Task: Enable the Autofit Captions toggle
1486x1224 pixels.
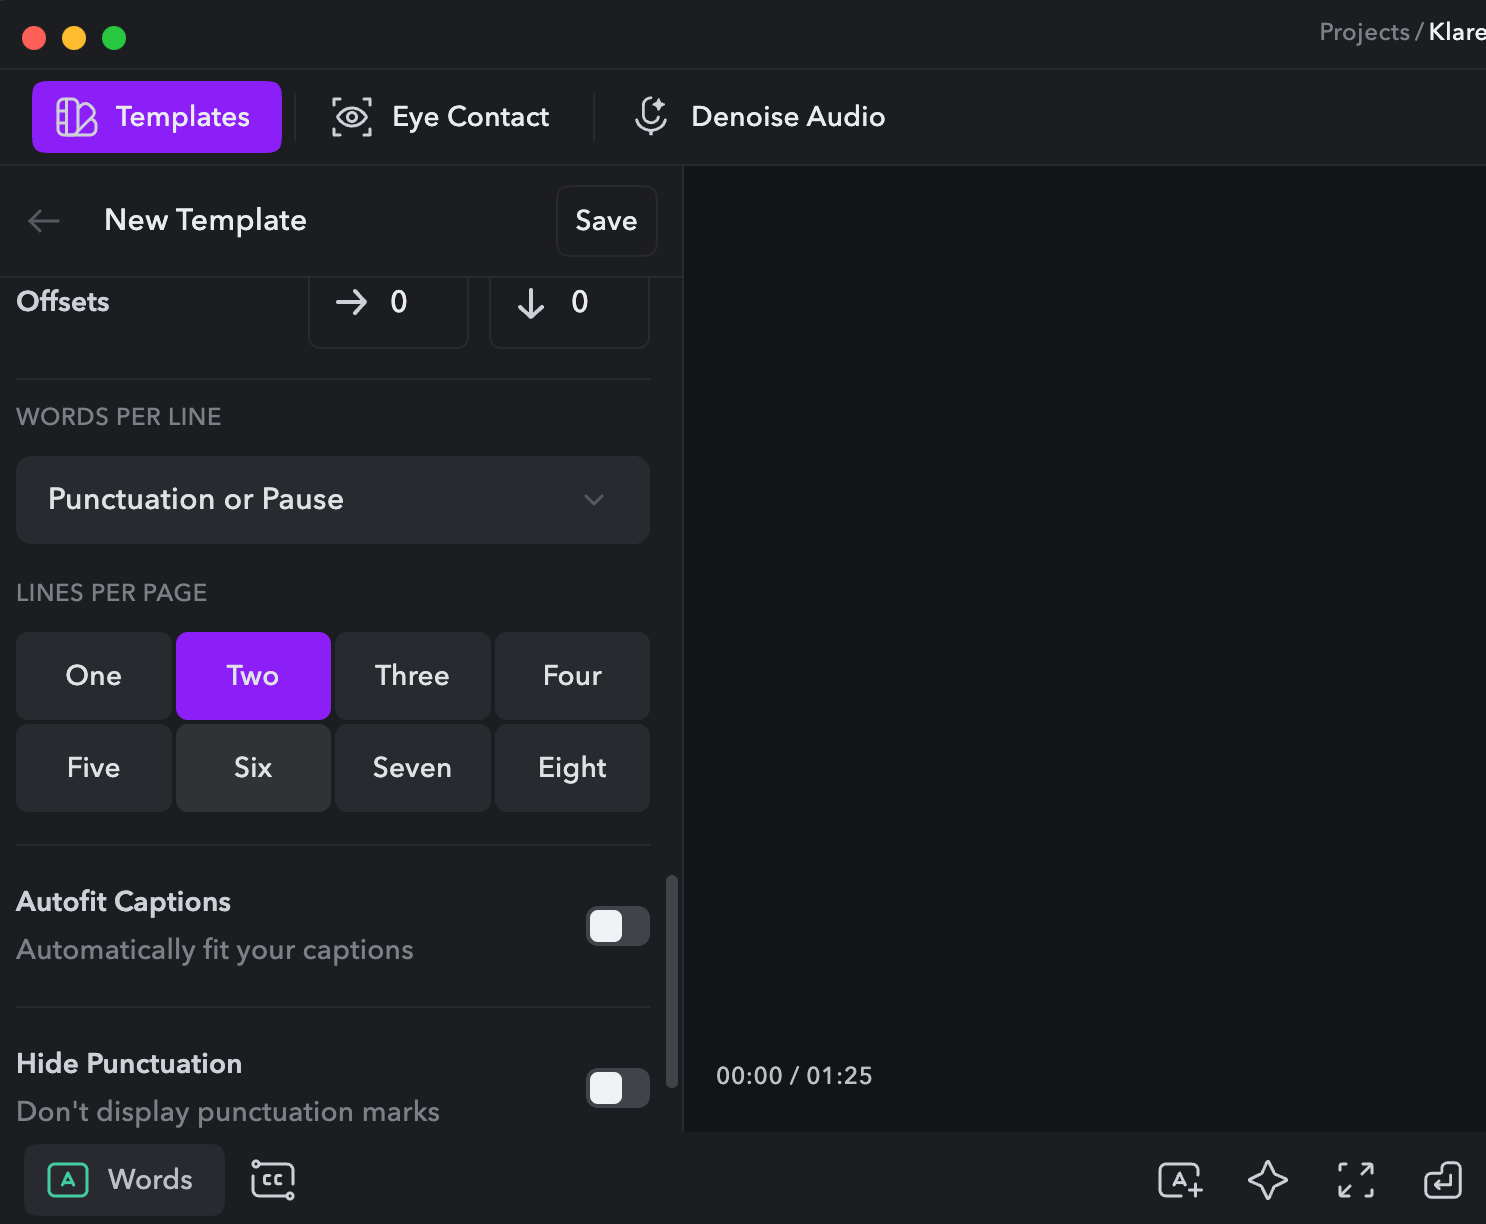Action: click(x=617, y=926)
